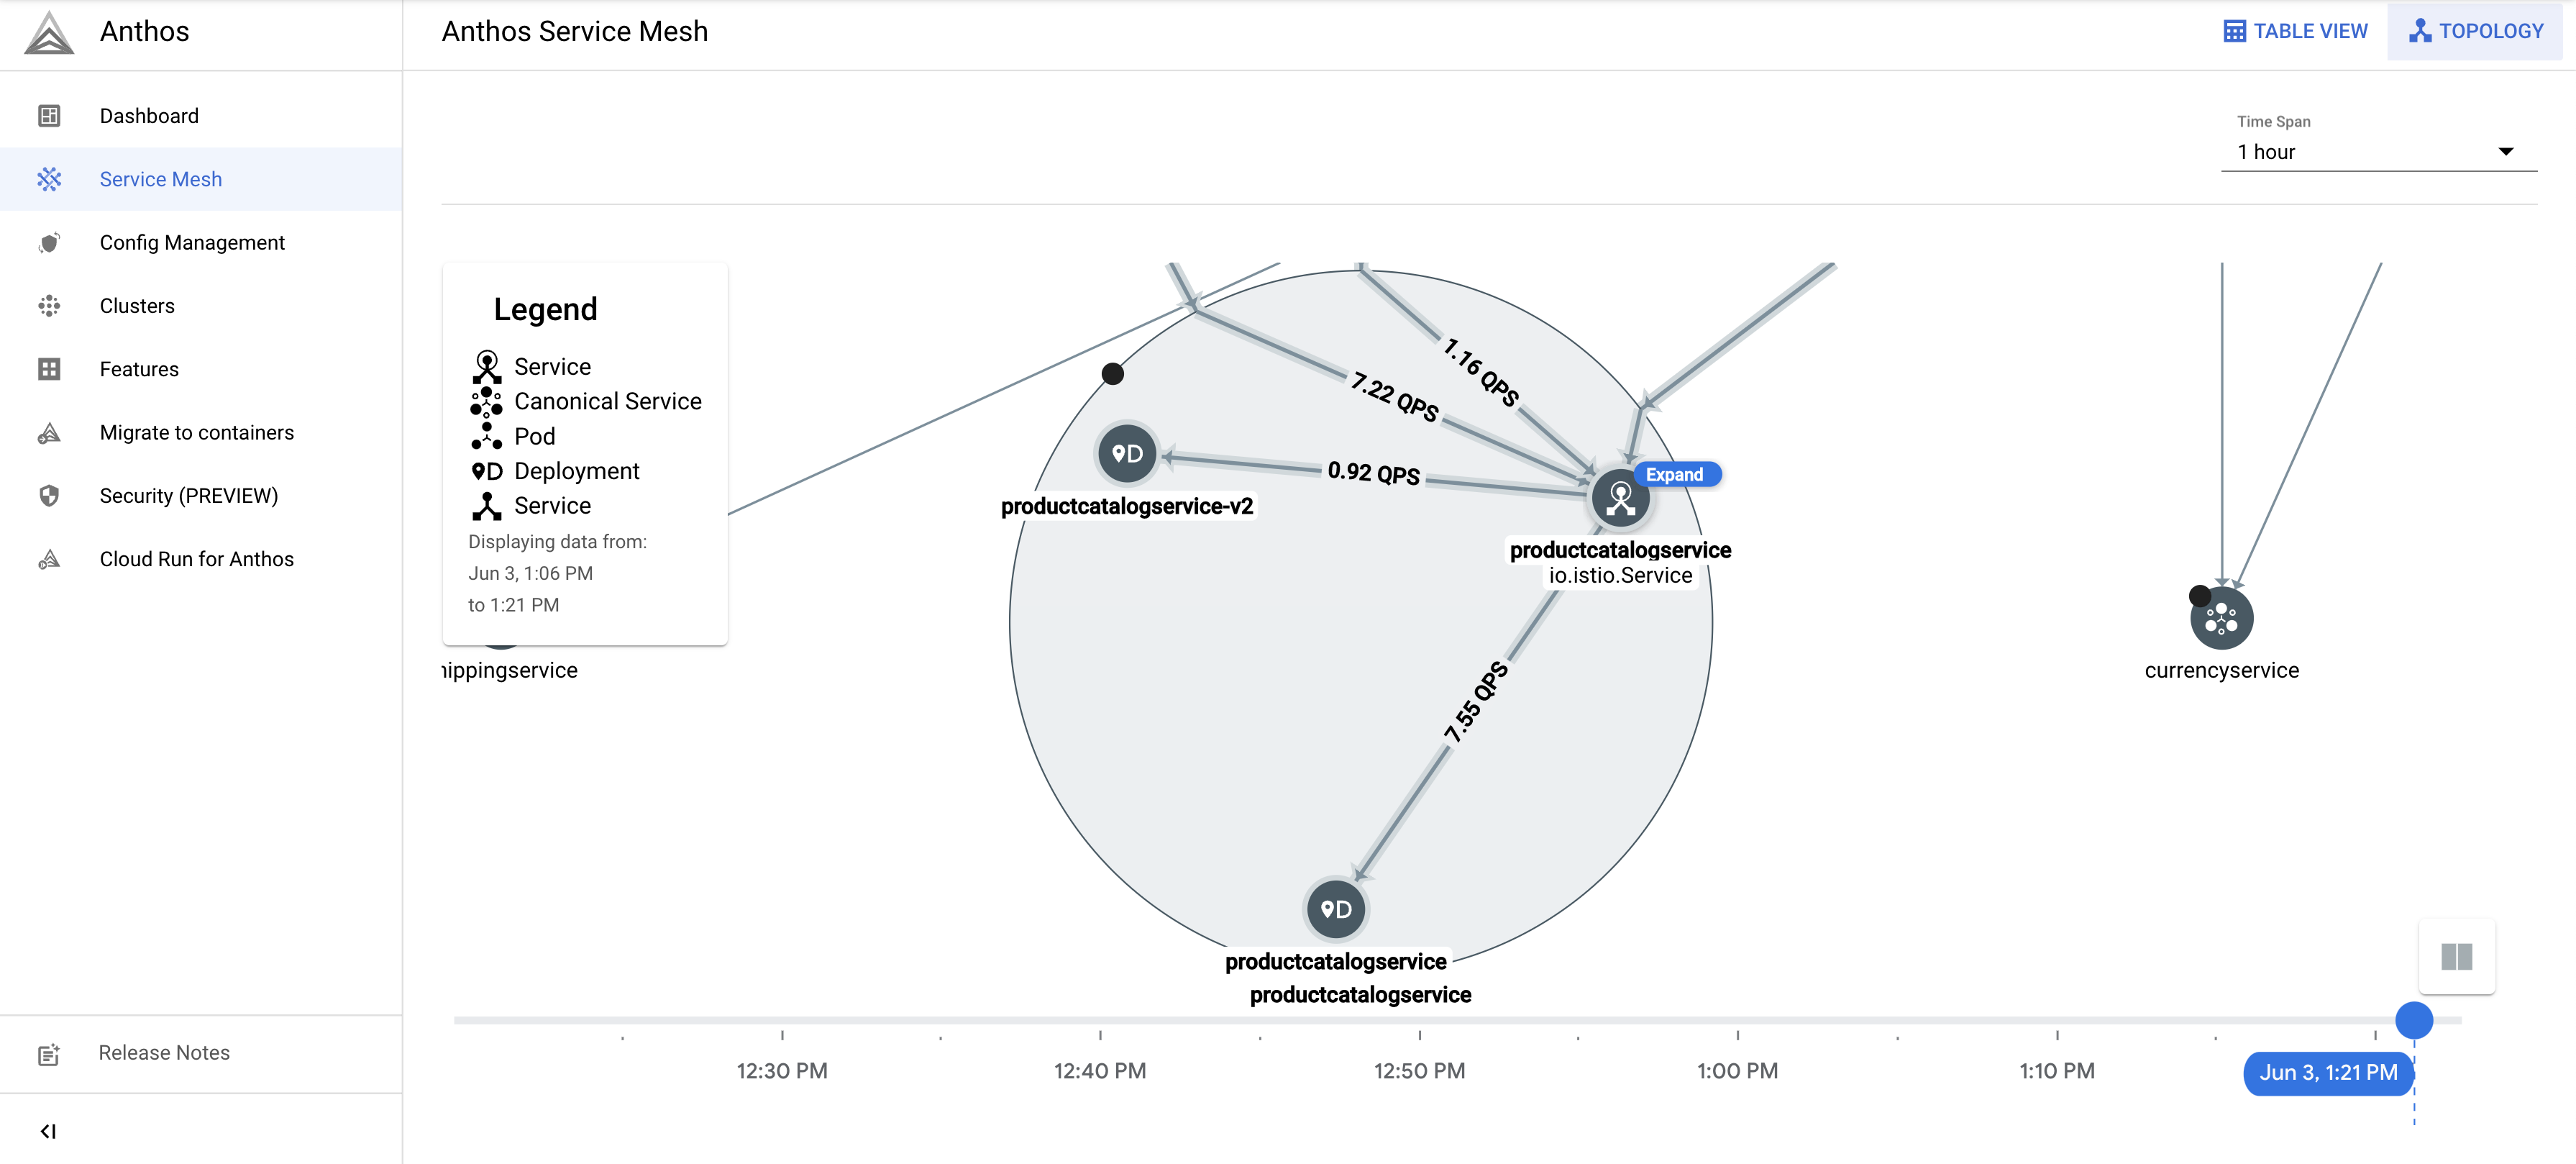Click the Clusters sidebar icon
Screen dimensions: 2576x1164
50,304
